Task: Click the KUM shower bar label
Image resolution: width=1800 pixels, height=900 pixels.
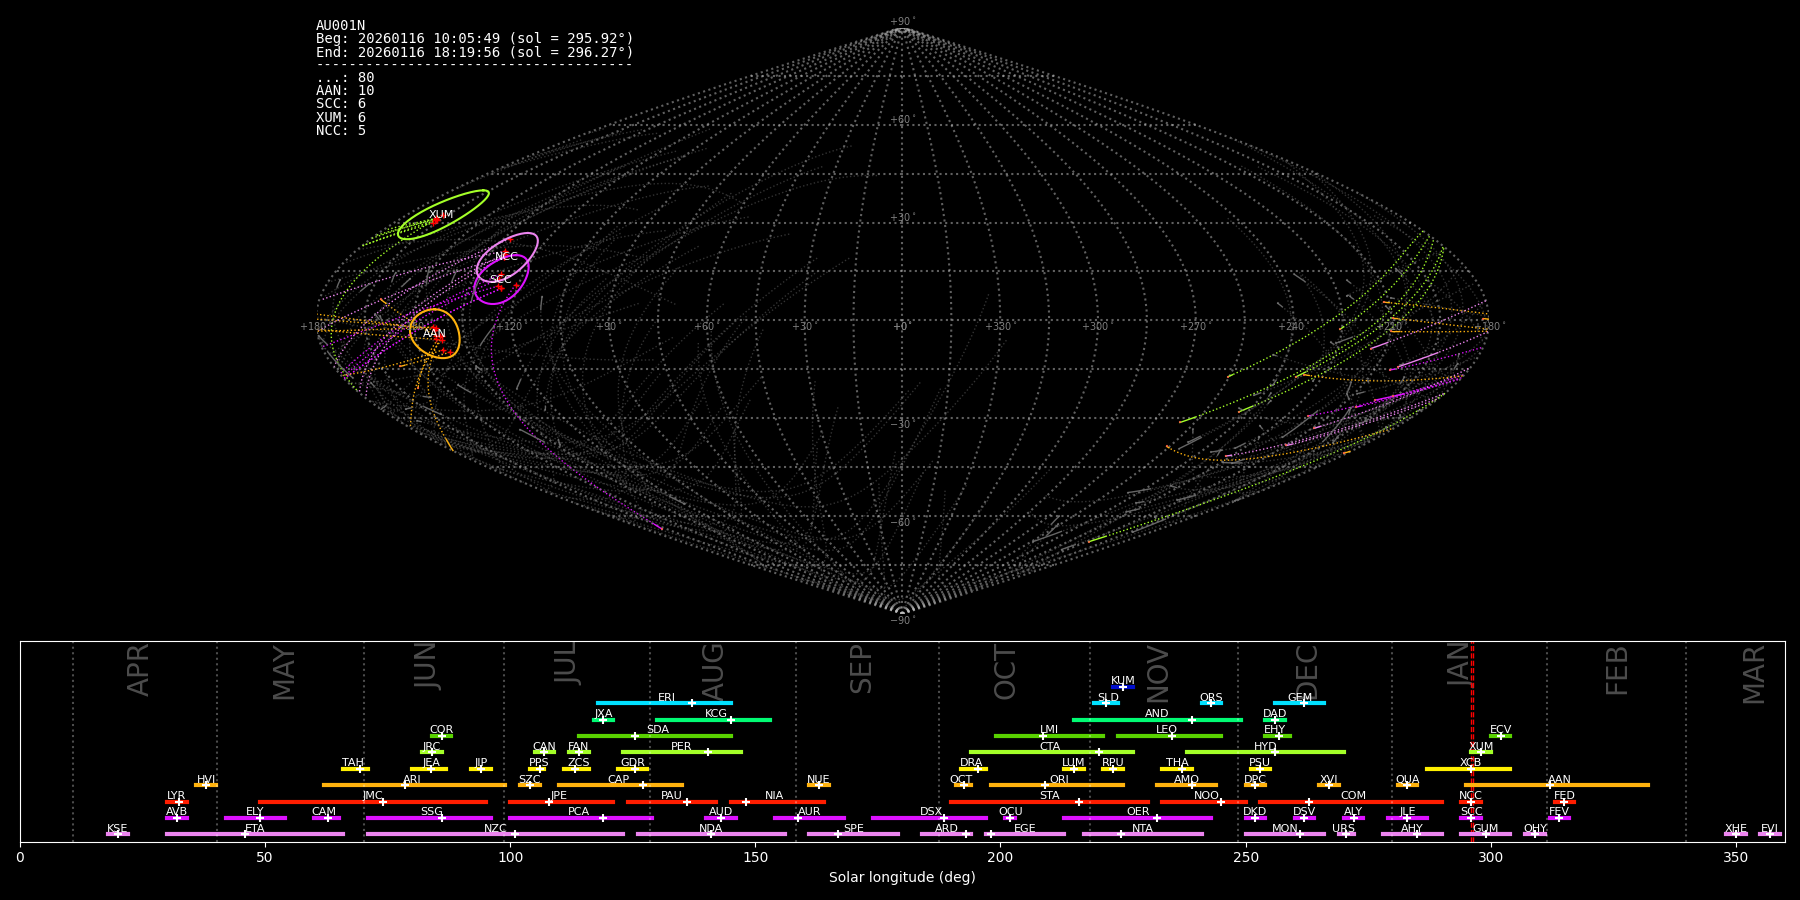Action: click(1123, 681)
